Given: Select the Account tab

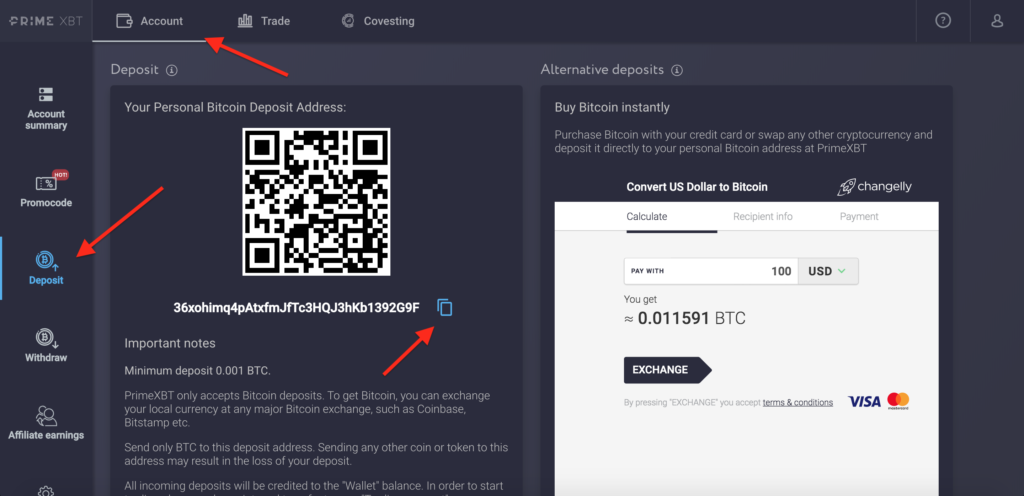Looking at the screenshot, I should (x=150, y=21).
